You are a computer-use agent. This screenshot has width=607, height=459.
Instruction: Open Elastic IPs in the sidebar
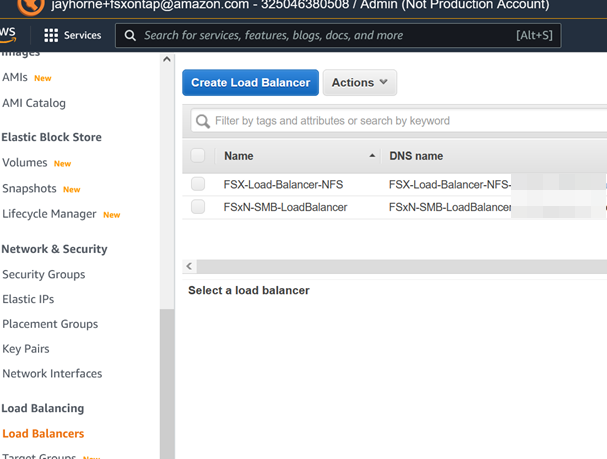pos(28,299)
